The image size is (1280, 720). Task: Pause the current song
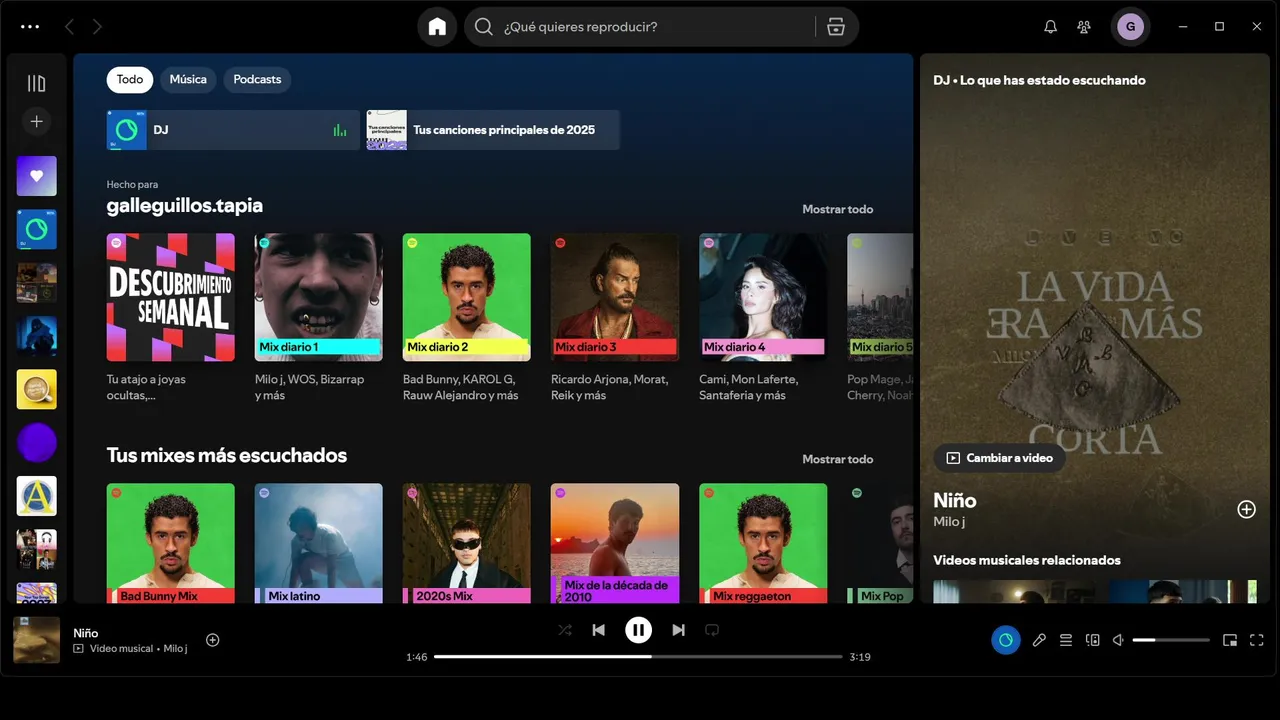coord(638,630)
